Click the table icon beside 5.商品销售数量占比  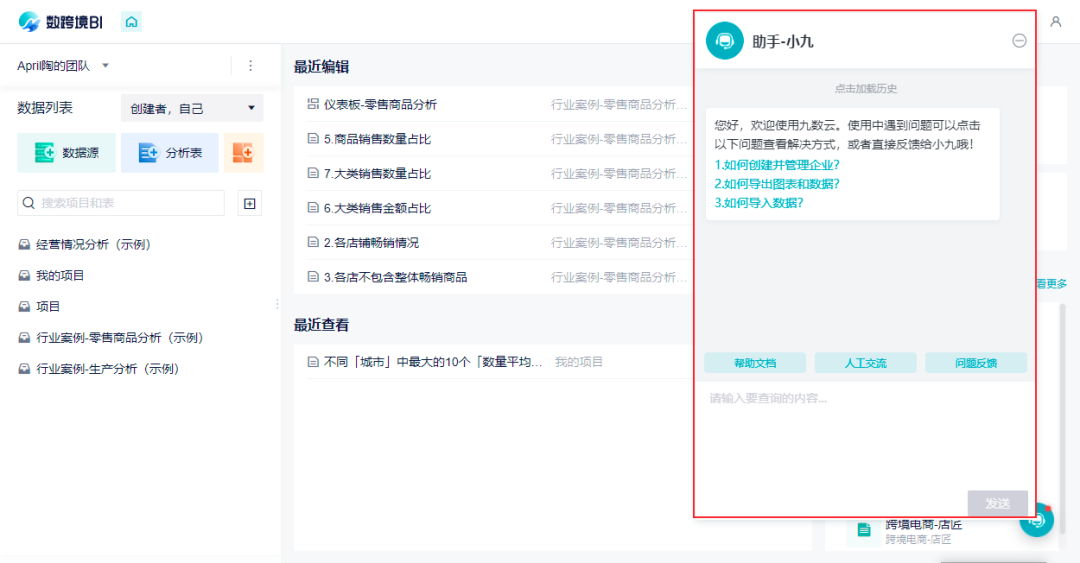[x=313, y=139]
